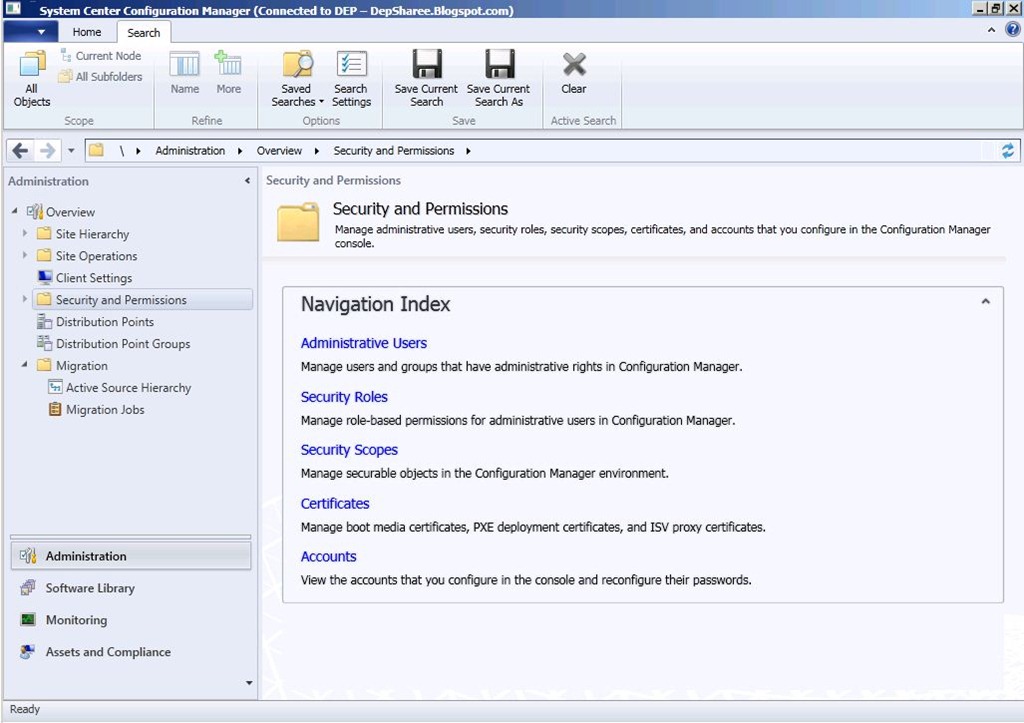Select Overview in the tree
Image resolution: width=1024 pixels, height=723 pixels.
[61, 212]
